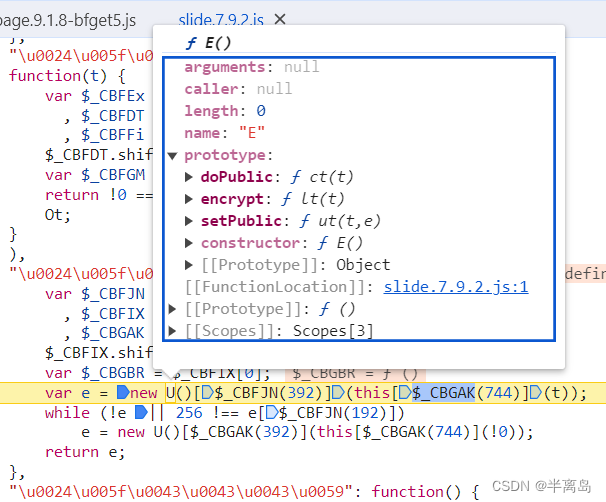Click '$_CBFIX.shif' code line
Screen dimensions: 606x502
click(99, 353)
